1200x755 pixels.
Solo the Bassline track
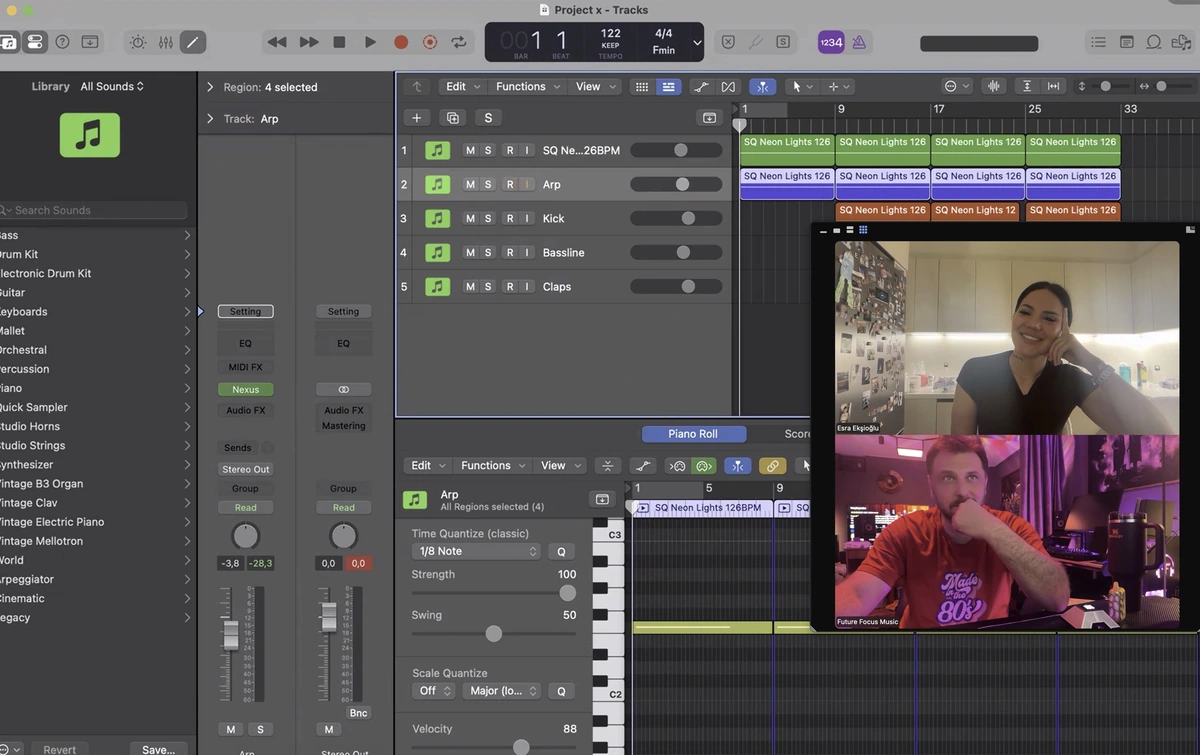pos(488,252)
